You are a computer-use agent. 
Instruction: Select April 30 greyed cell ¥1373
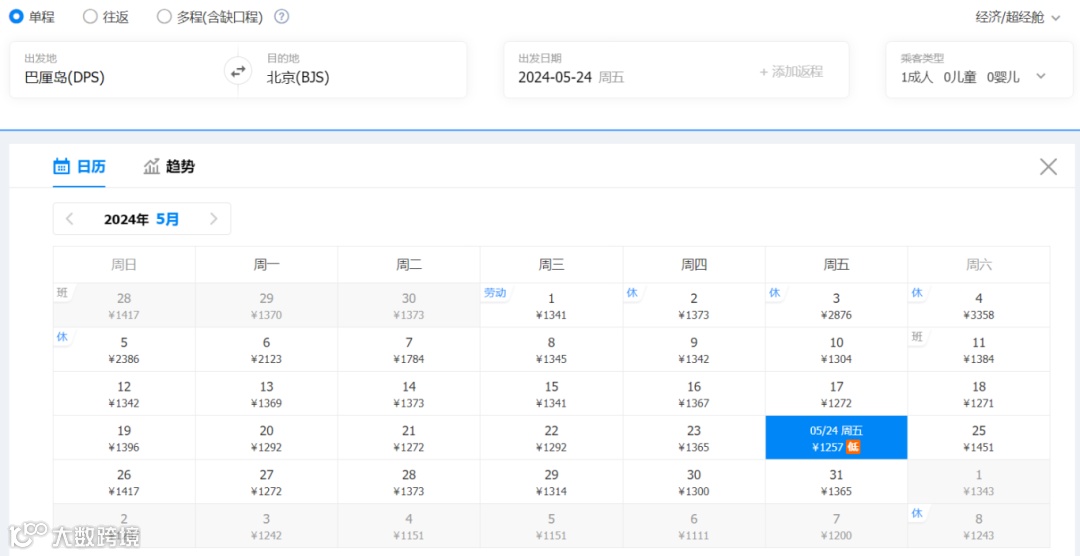(x=409, y=305)
